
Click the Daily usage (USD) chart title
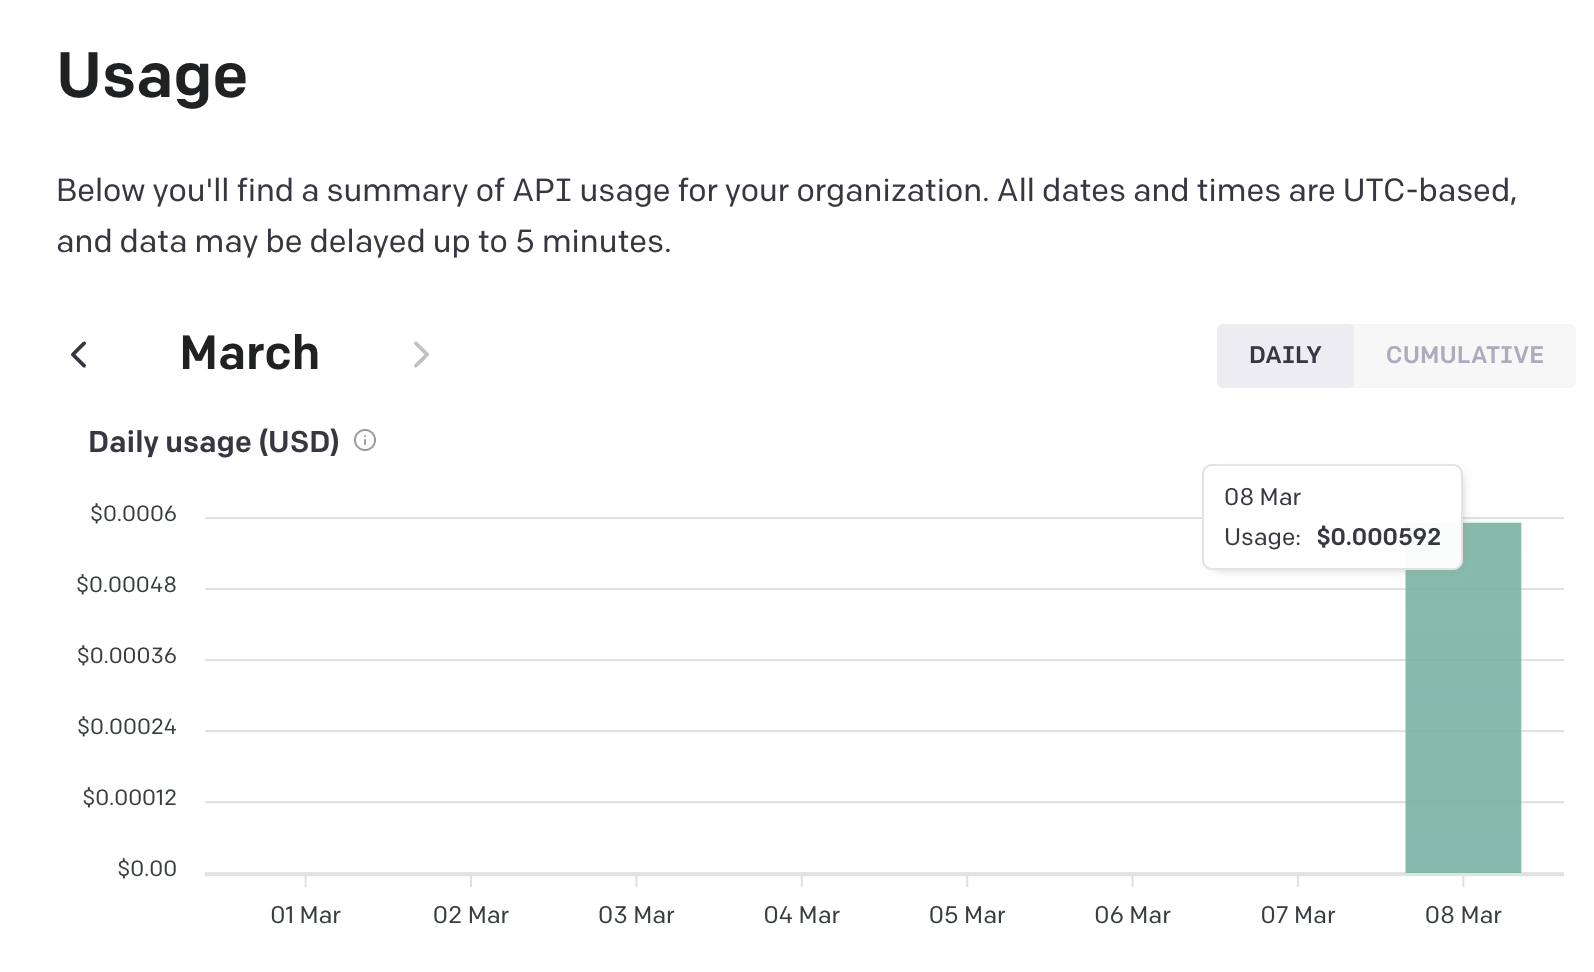click(214, 442)
